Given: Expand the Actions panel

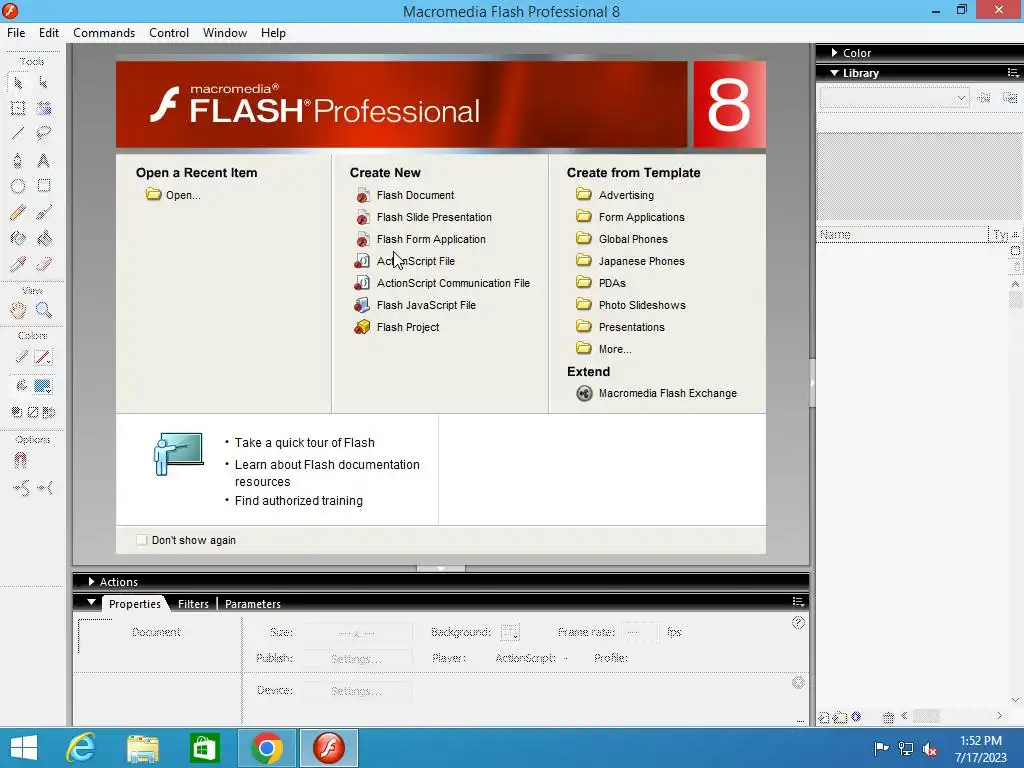Looking at the screenshot, I should (91, 582).
